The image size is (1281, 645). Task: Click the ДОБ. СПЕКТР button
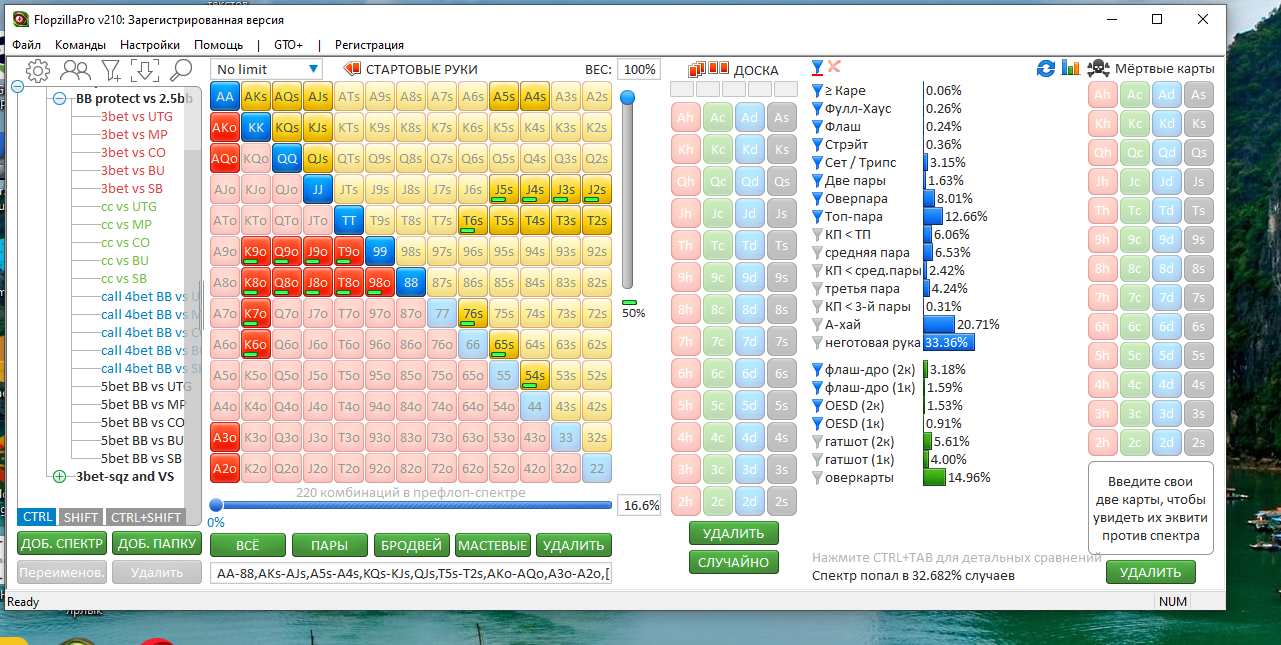click(x=61, y=544)
